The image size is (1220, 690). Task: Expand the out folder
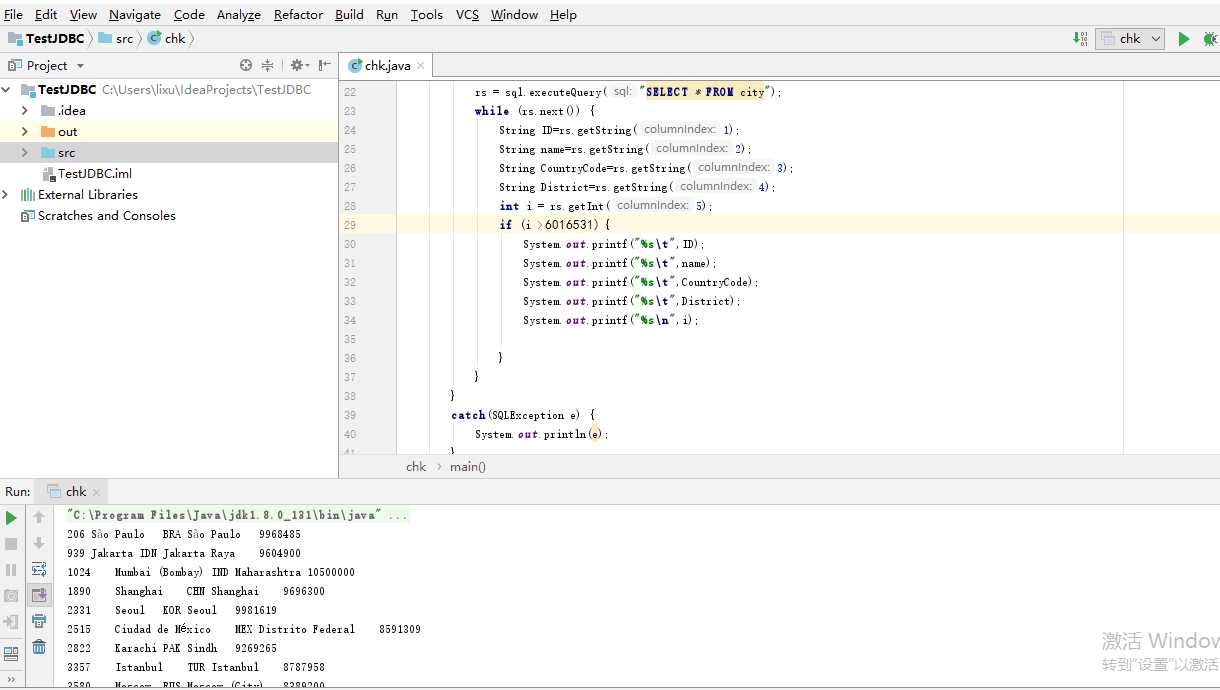[x=25, y=132]
